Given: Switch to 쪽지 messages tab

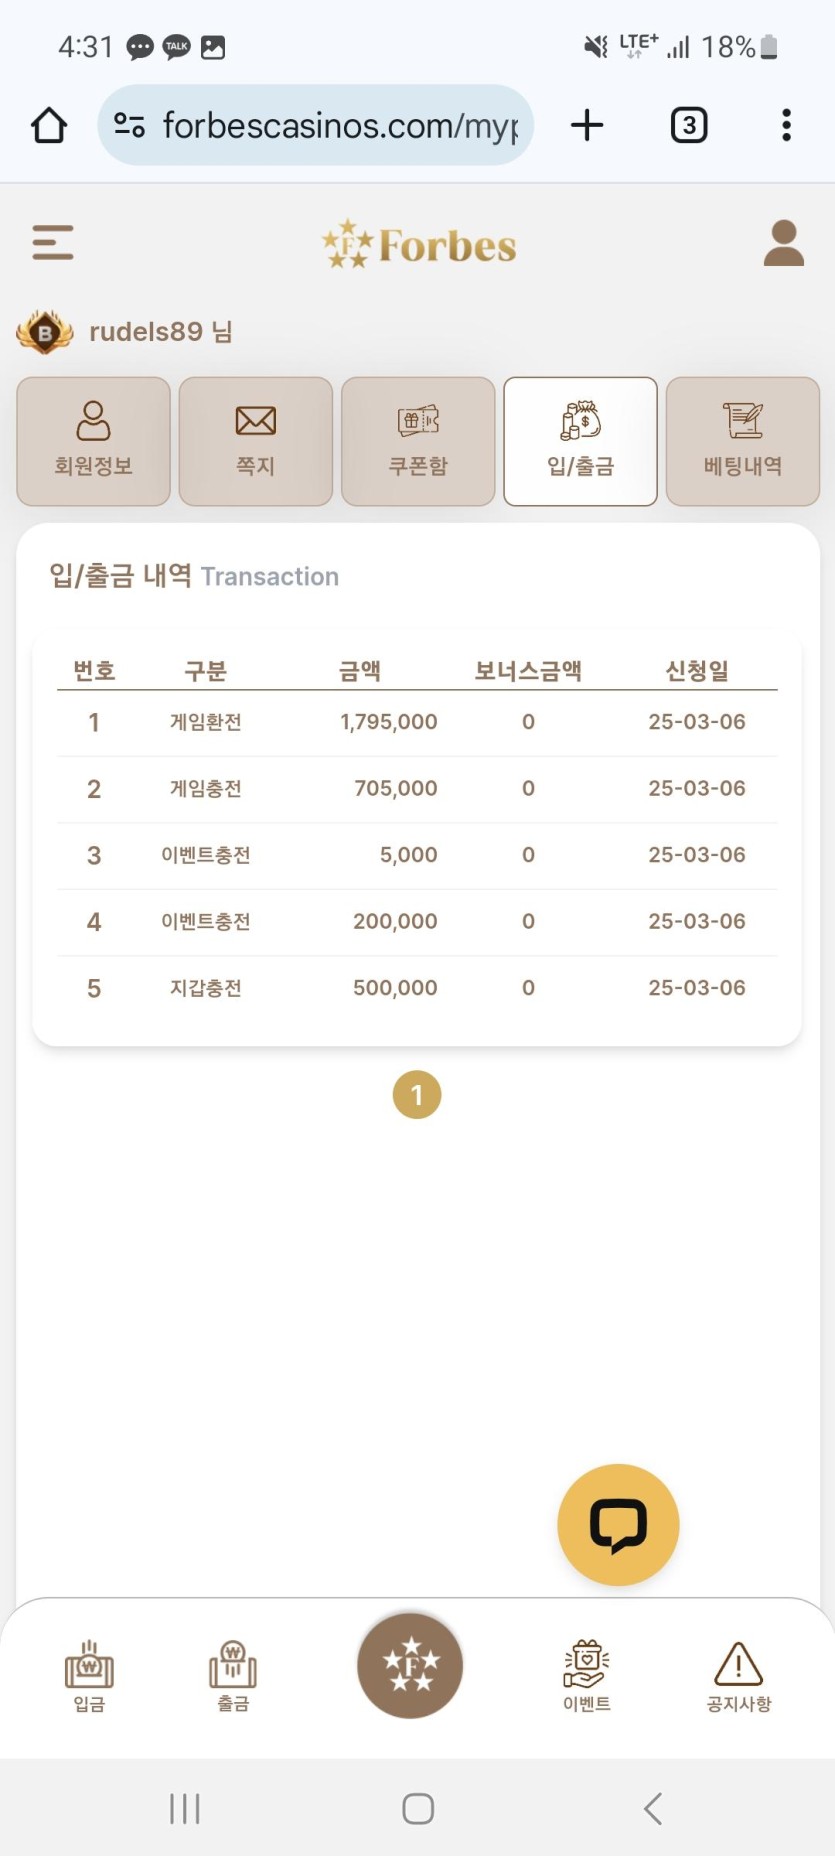Looking at the screenshot, I should pos(256,441).
